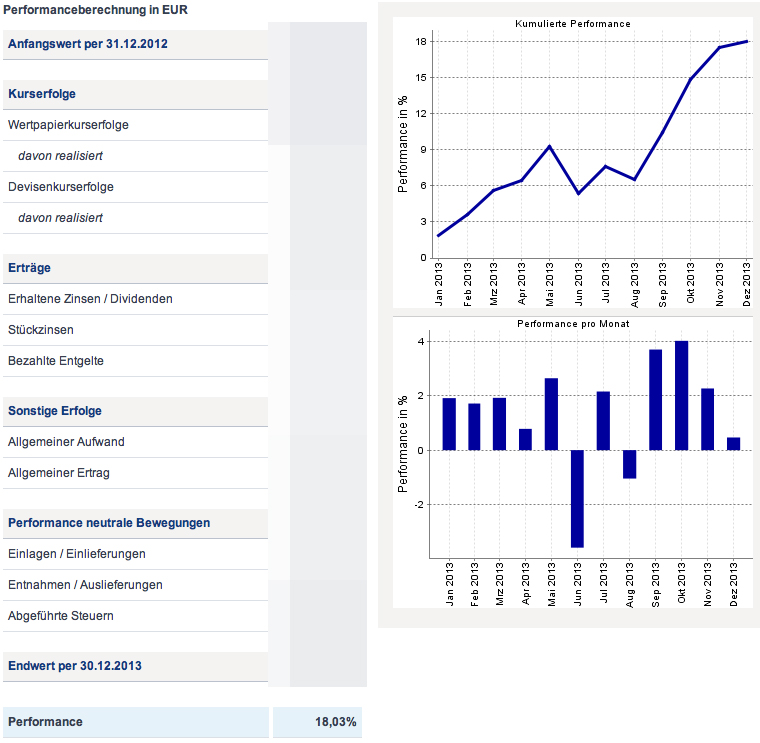The width and height of the screenshot is (760, 743).
Task: Click the Mai 2013 peak on line chart
Action: coord(549,146)
